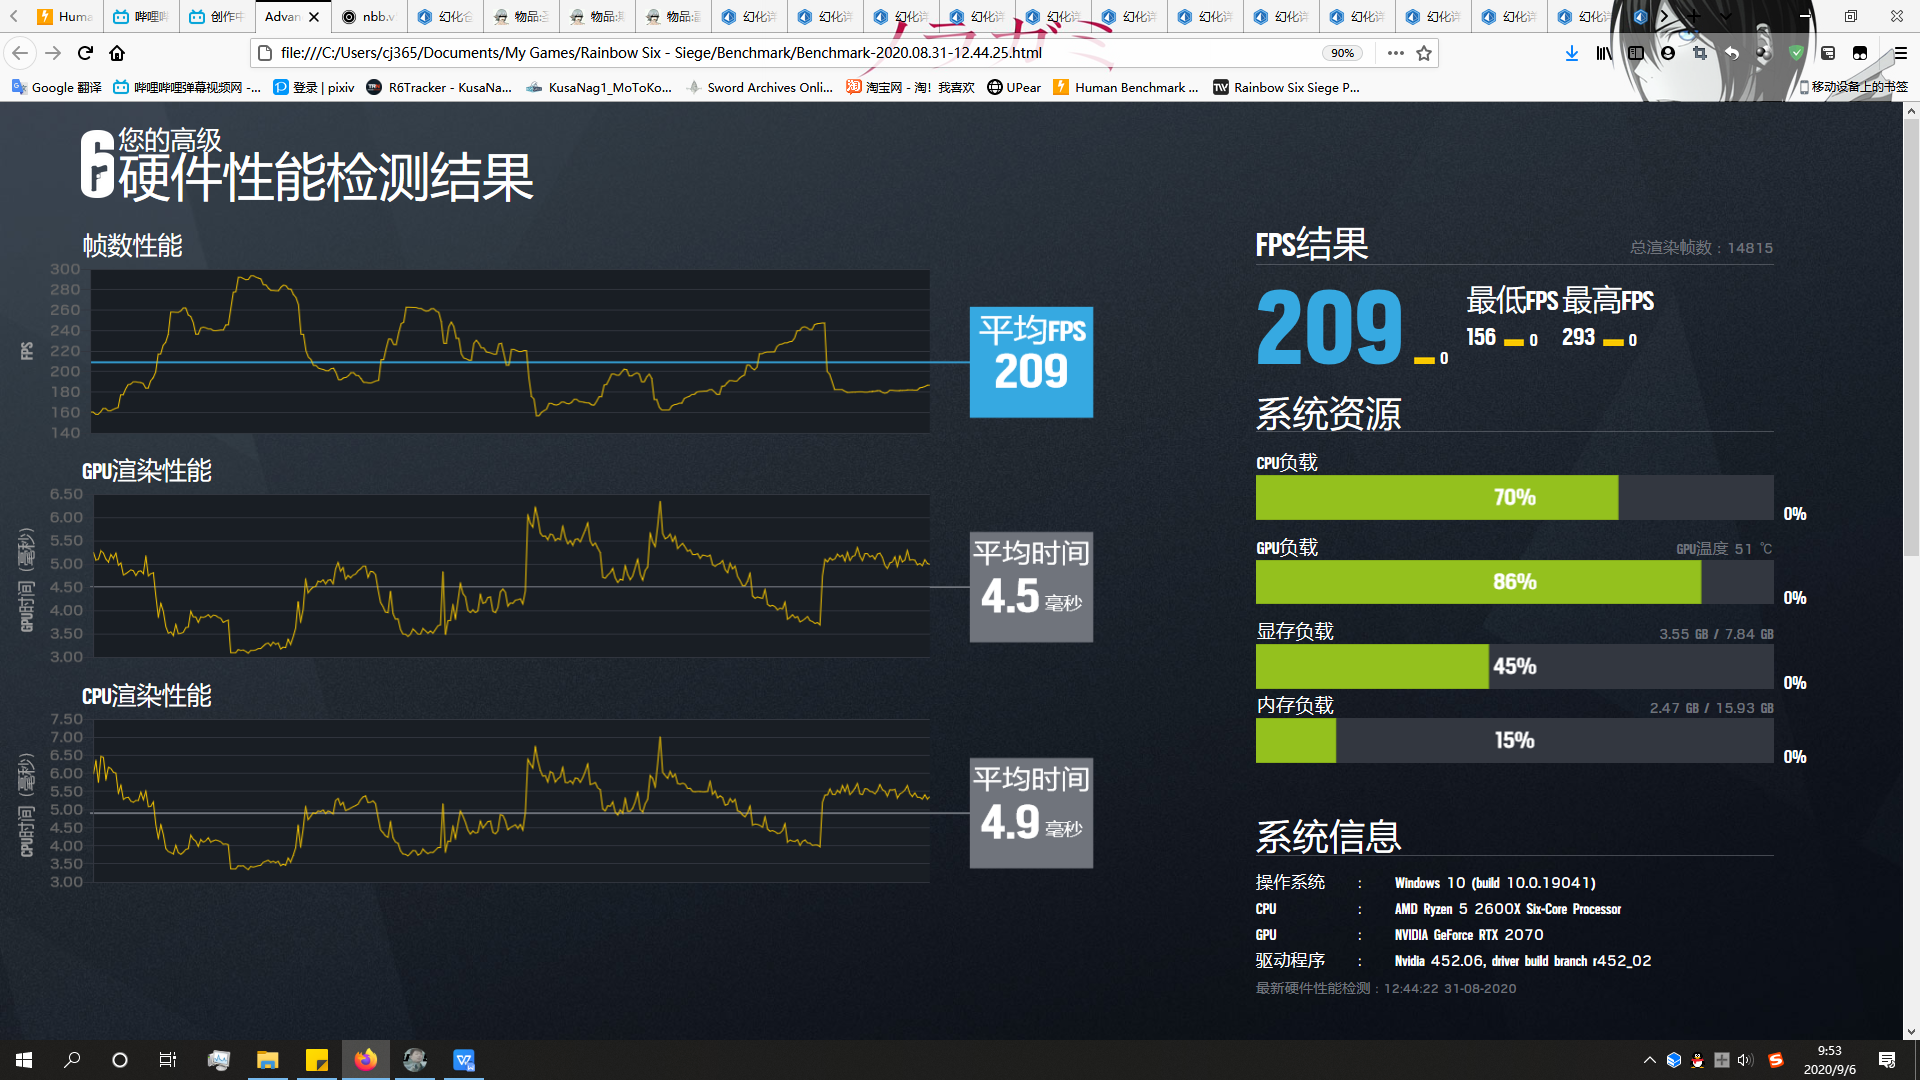This screenshot has height=1080, width=1920.
Task: Click the undo closed tab arrow icon
Action: [1732, 53]
